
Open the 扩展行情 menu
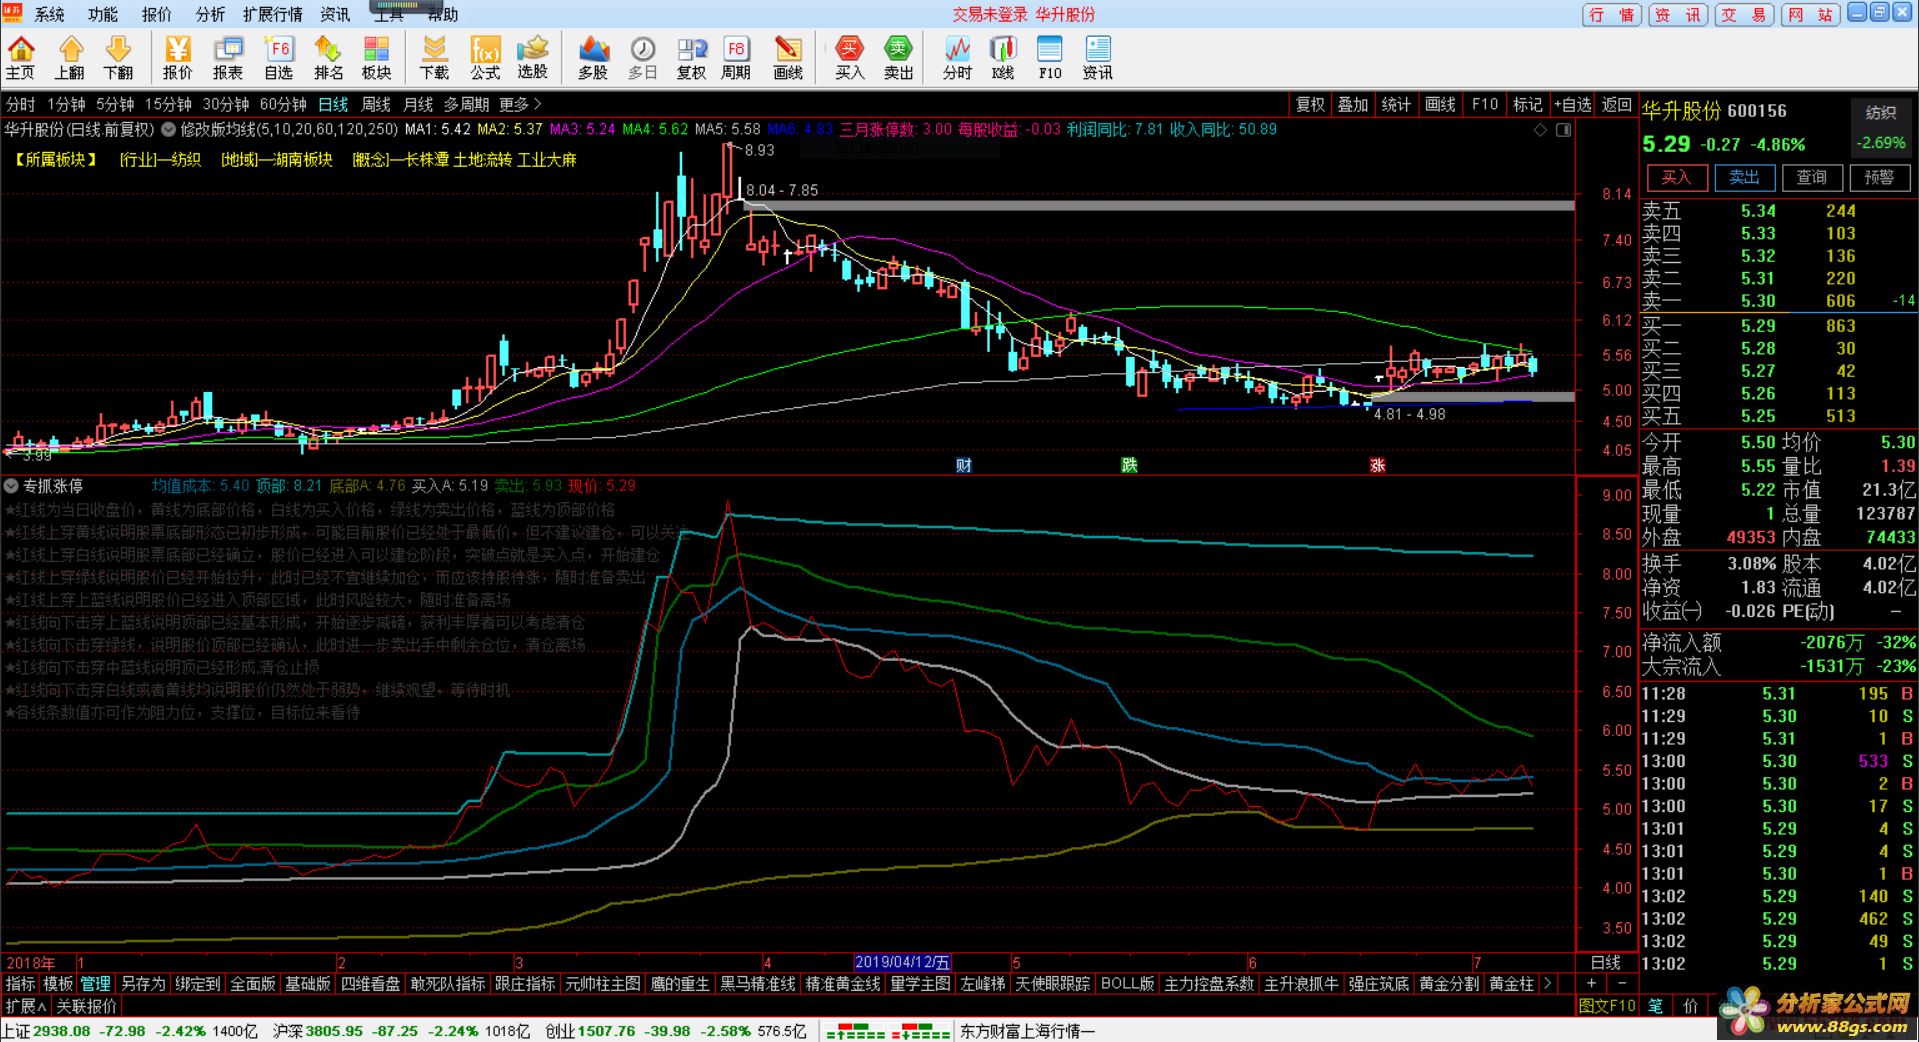[x=272, y=14]
